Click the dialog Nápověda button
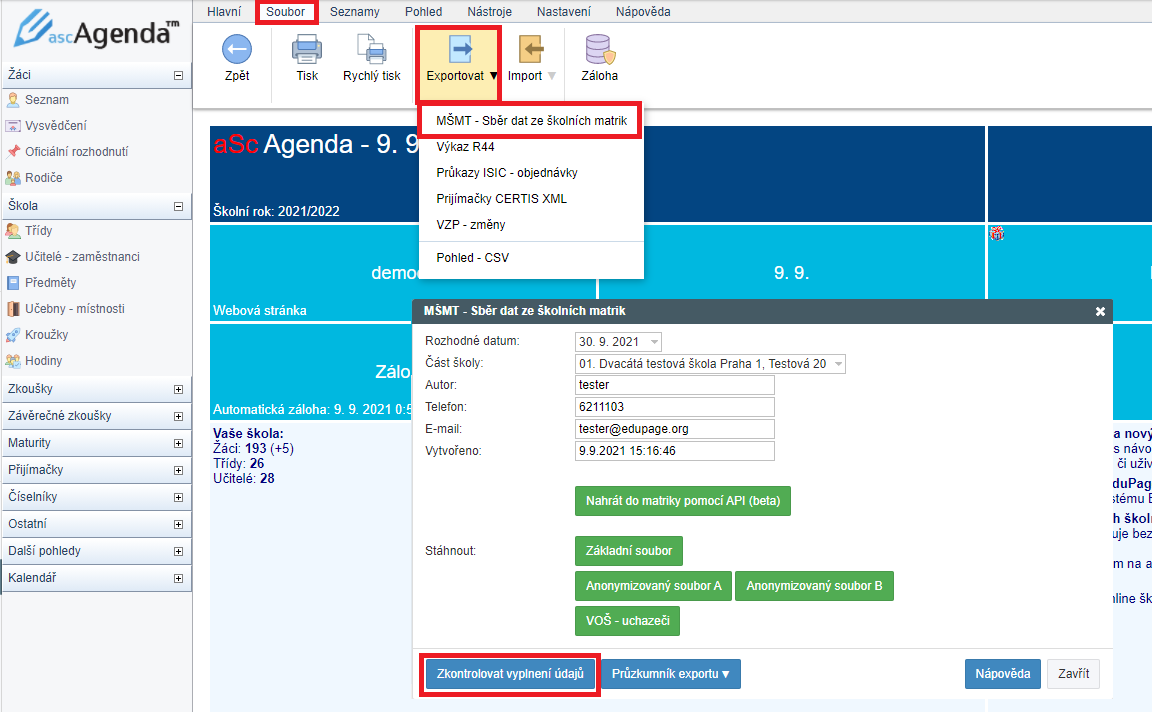 pyautogui.click(x=1003, y=674)
